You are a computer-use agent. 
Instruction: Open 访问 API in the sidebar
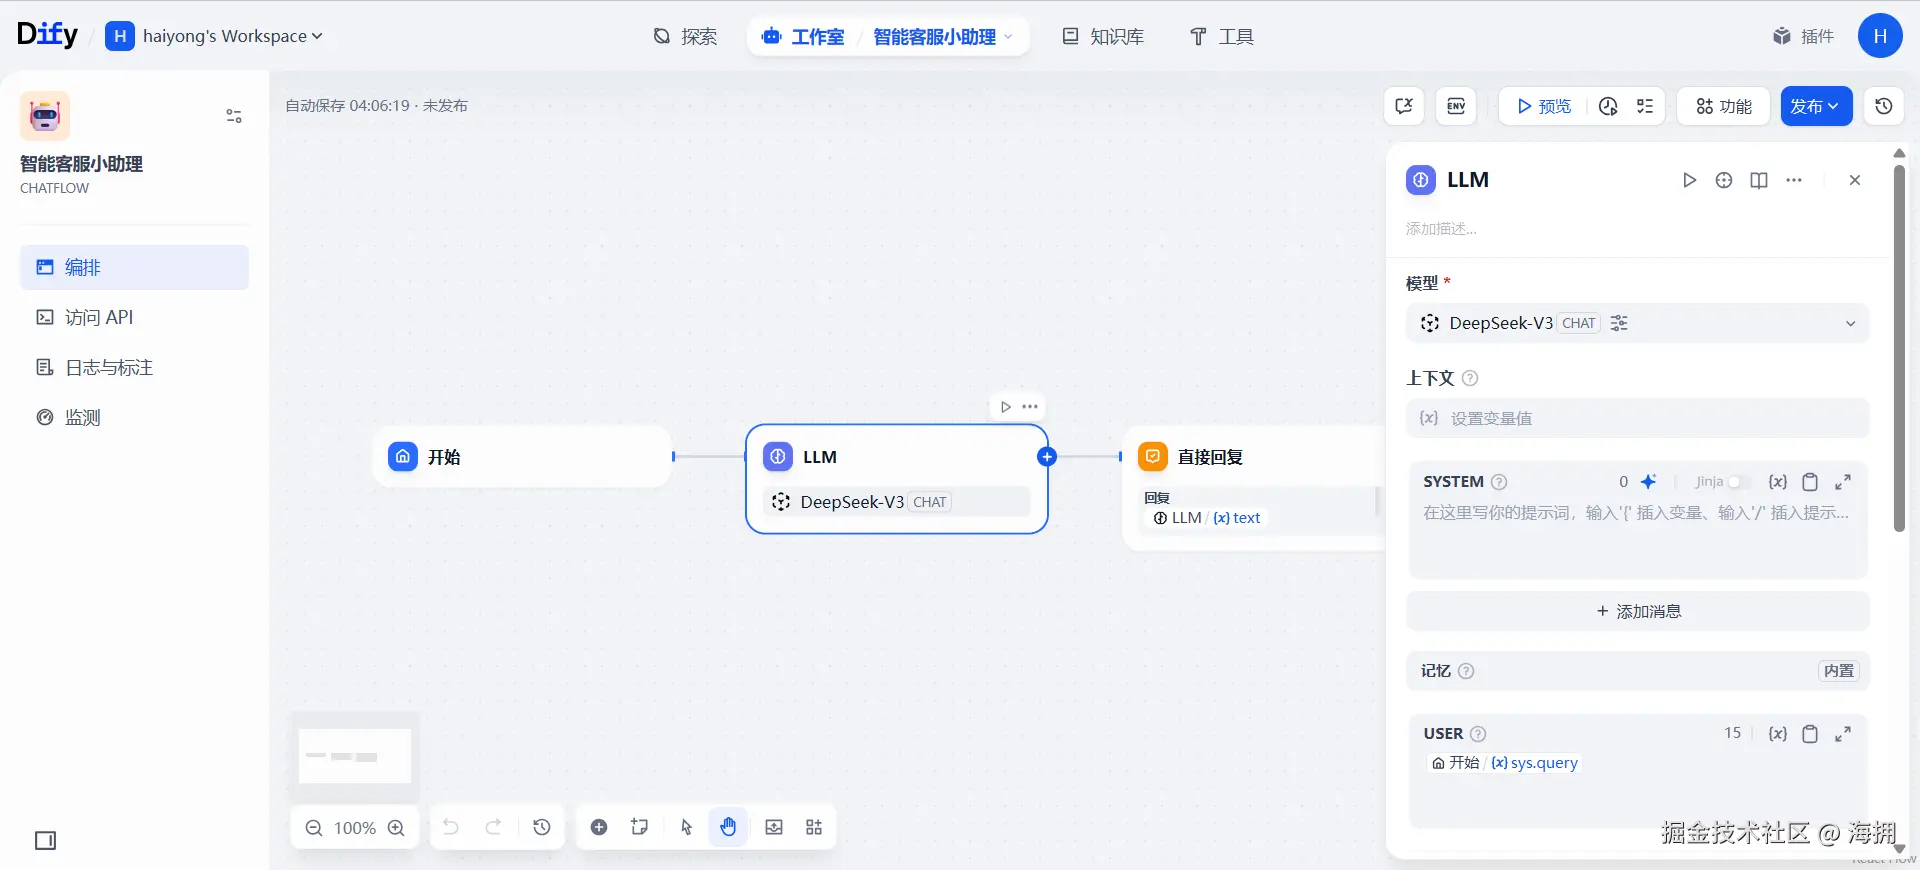click(134, 317)
